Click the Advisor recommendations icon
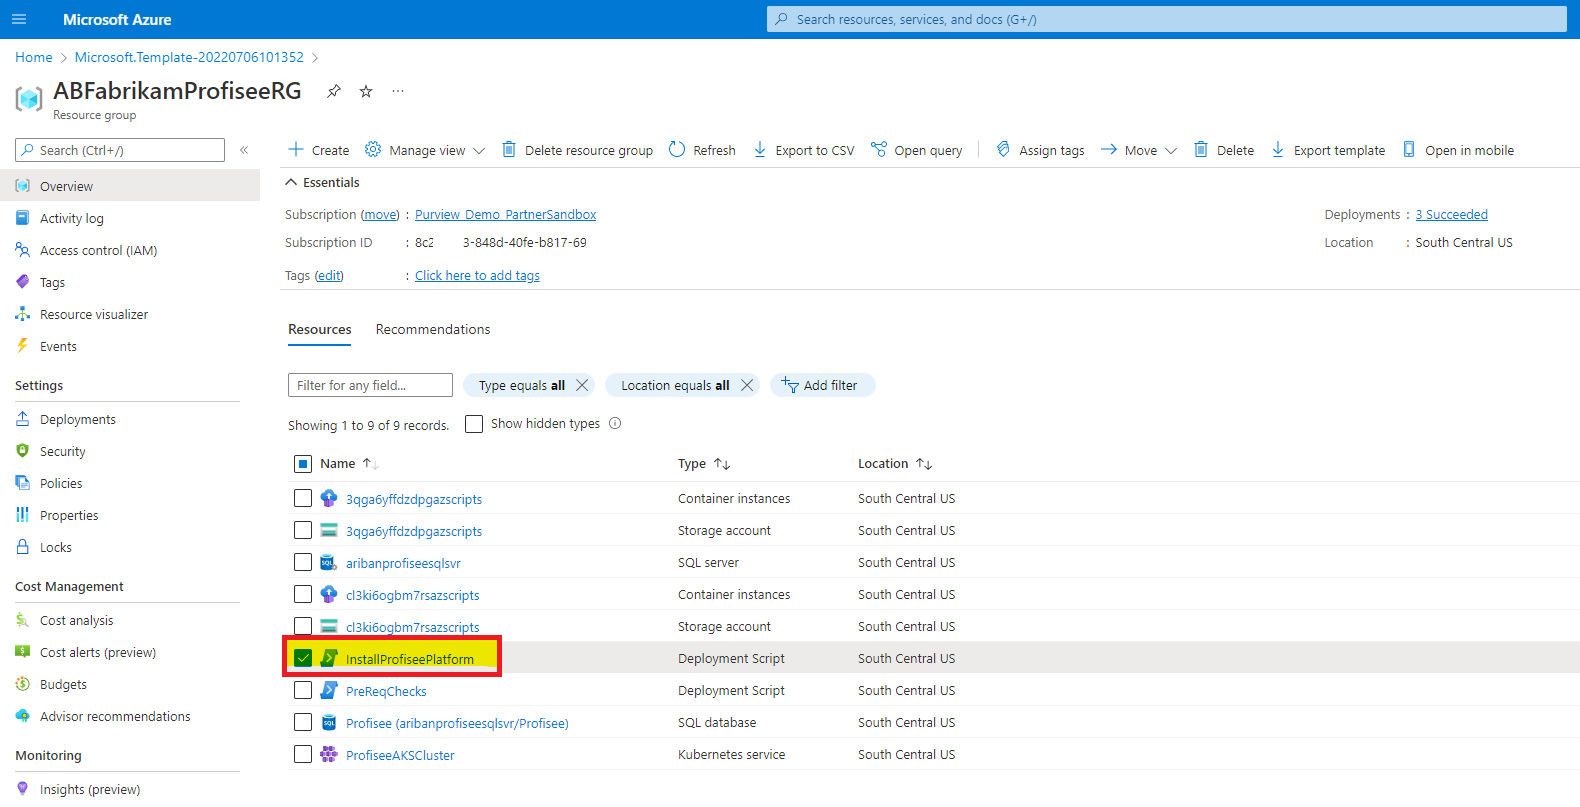 [22, 716]
